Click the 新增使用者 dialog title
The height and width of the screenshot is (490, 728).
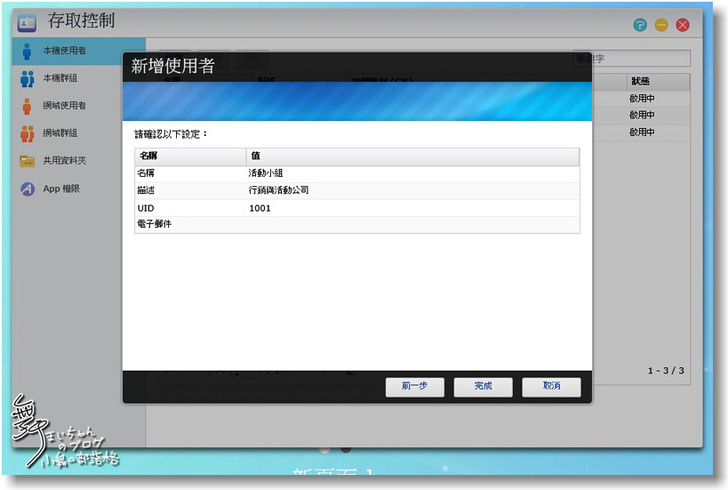pyautogui.click(x=173, y=66)
